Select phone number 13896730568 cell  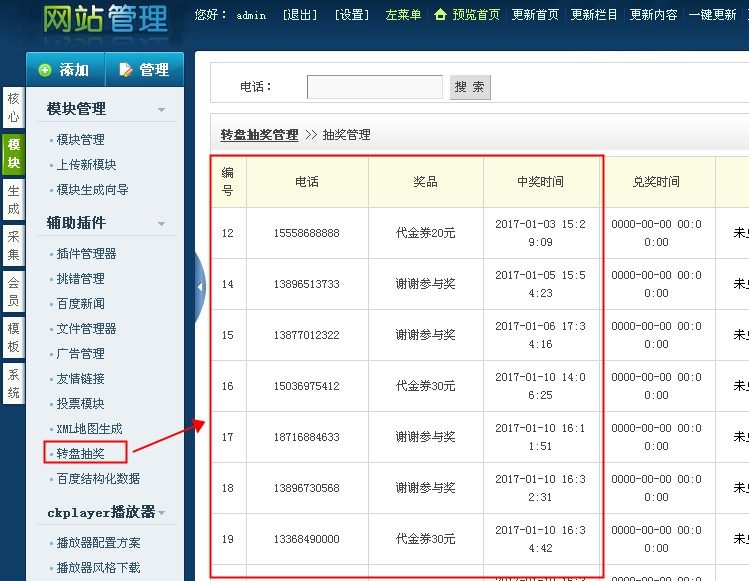coord(307,488)
